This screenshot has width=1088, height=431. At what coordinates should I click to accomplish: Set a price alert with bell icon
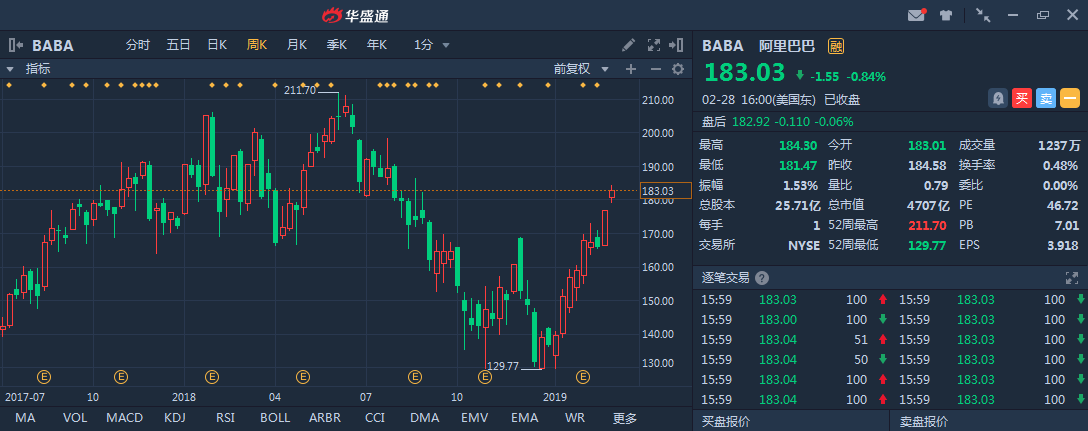pyautogui.click(x=997, y=98)
